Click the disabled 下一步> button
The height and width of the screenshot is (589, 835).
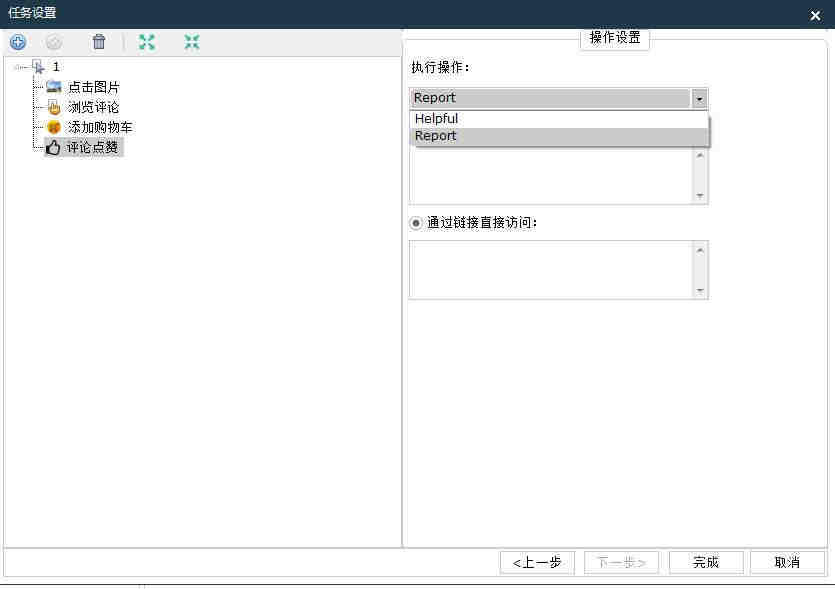621,562
